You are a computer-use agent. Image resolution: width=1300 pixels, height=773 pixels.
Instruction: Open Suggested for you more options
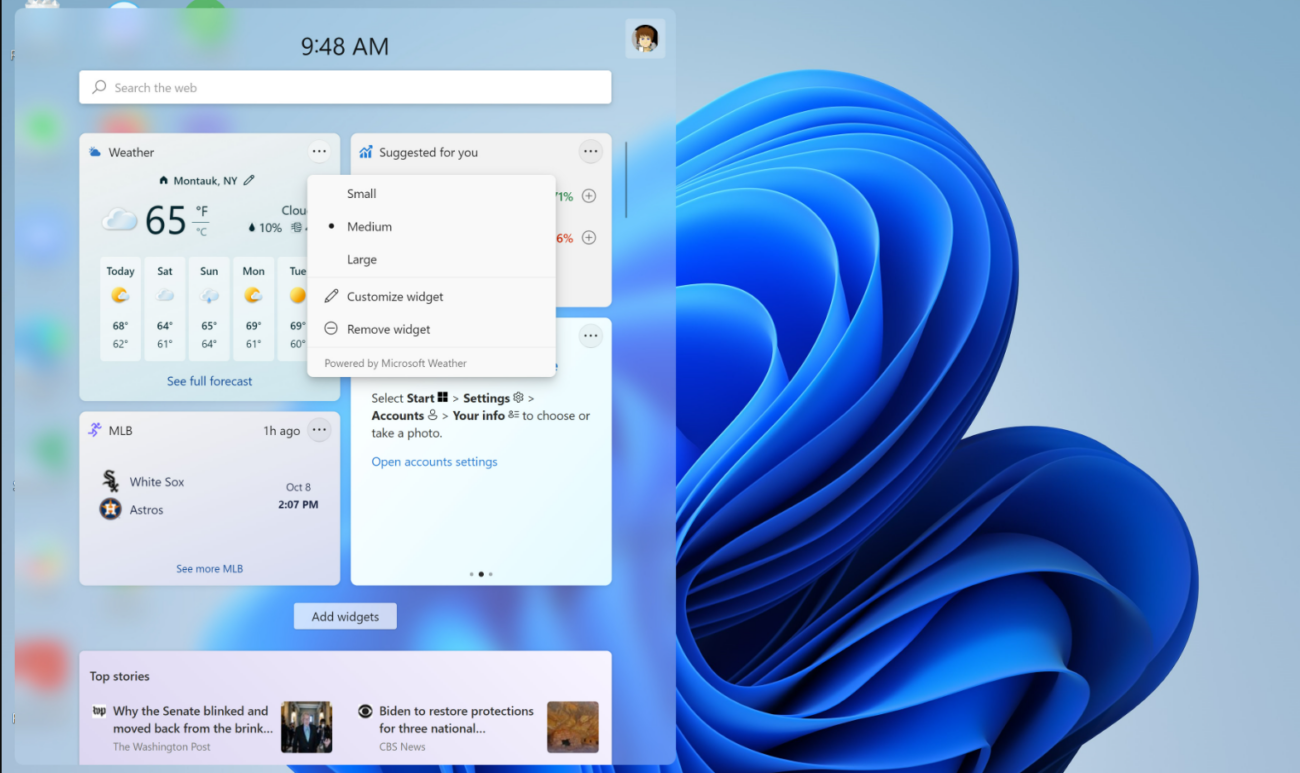pos(591,152)
